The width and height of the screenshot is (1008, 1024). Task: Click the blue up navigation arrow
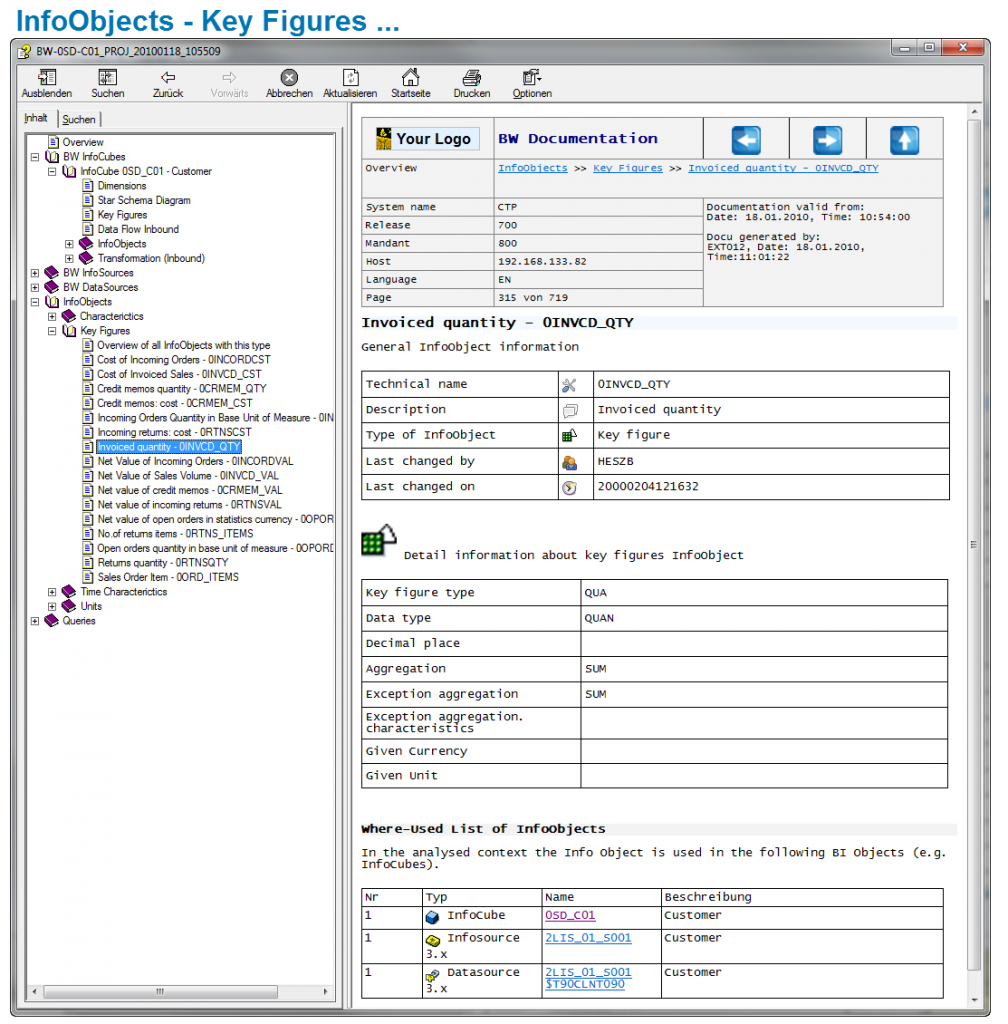point(903,139)
